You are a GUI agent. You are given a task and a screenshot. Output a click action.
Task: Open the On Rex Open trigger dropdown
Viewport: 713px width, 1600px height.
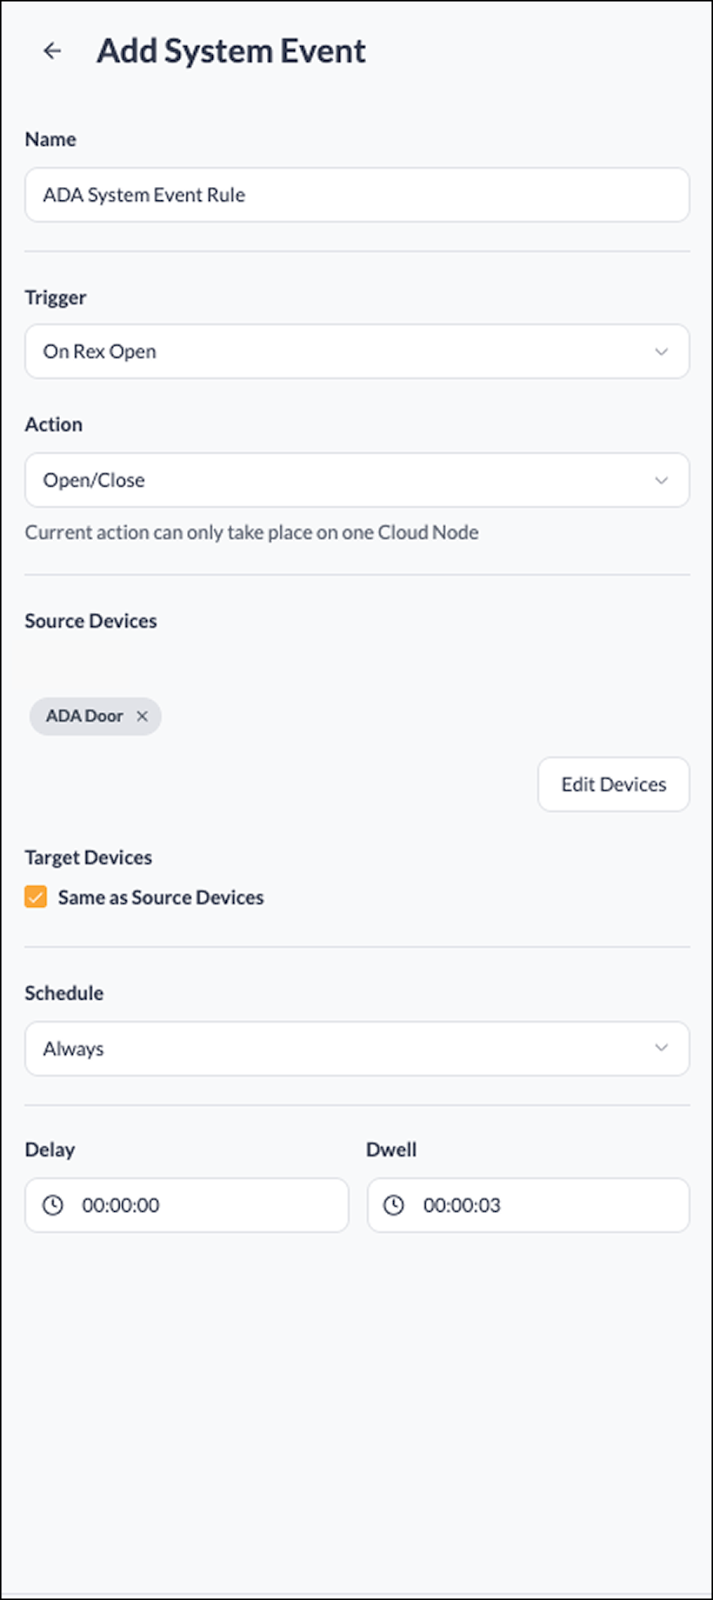[x=340, y=352]
